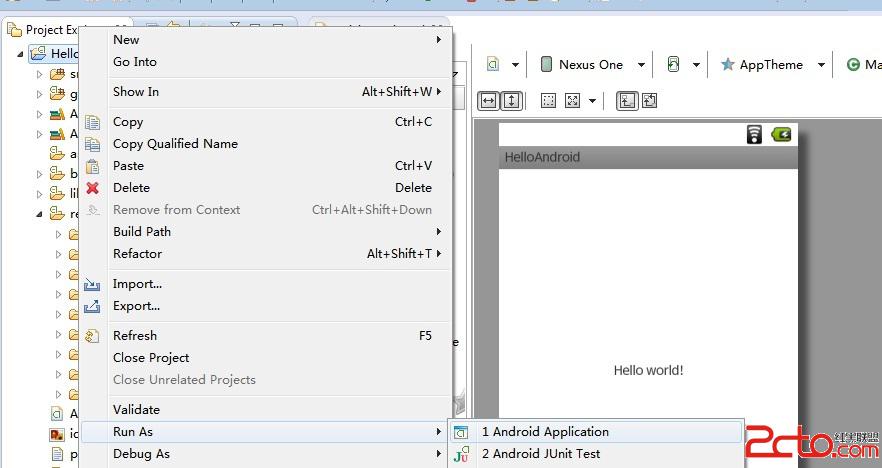The width and height of the screenshot is (882, 468).
Task: Open the dropdown arrow after expand-arrows icon
Action: click(592, 101)
